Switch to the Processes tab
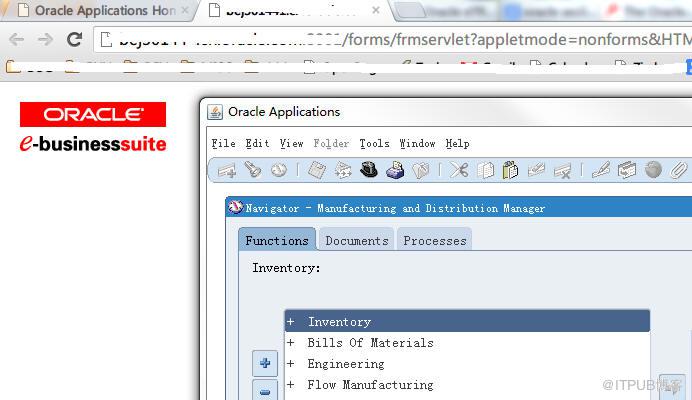692x400 pixels. point(435,240)
